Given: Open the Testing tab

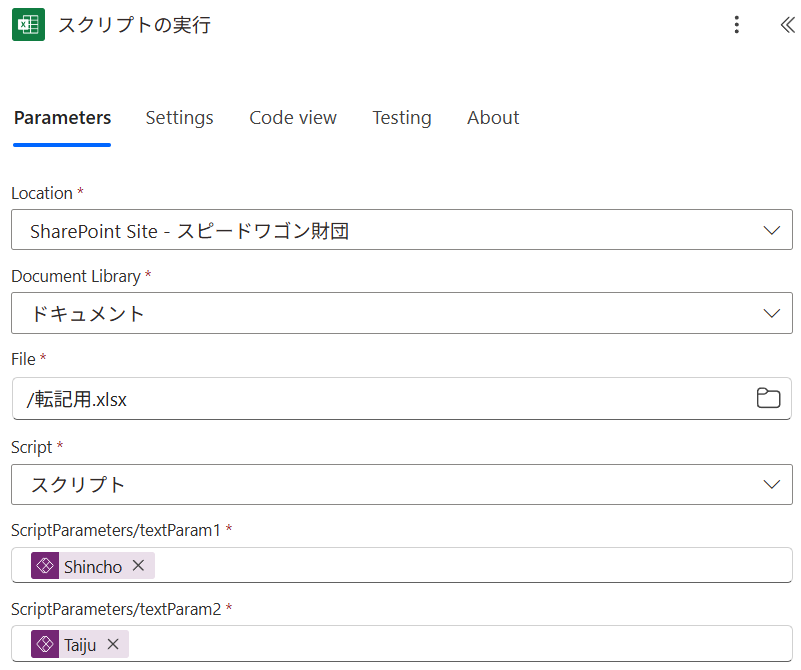Looking at the screenshot, I should click(x=402, y=118).
